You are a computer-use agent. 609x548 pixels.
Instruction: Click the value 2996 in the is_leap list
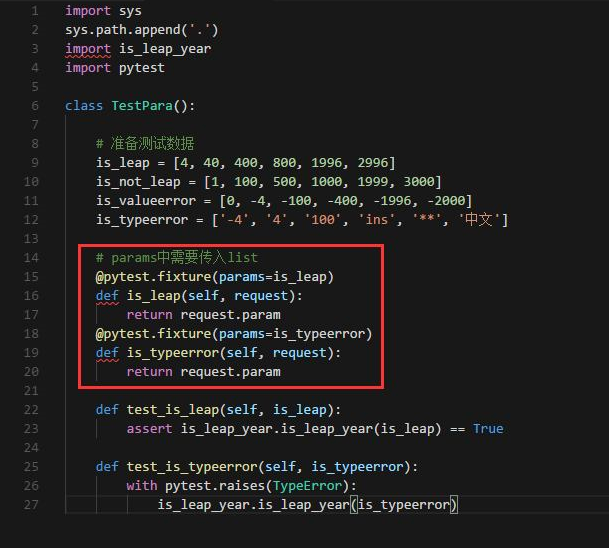pyautogui.click(x=373, y=163)
